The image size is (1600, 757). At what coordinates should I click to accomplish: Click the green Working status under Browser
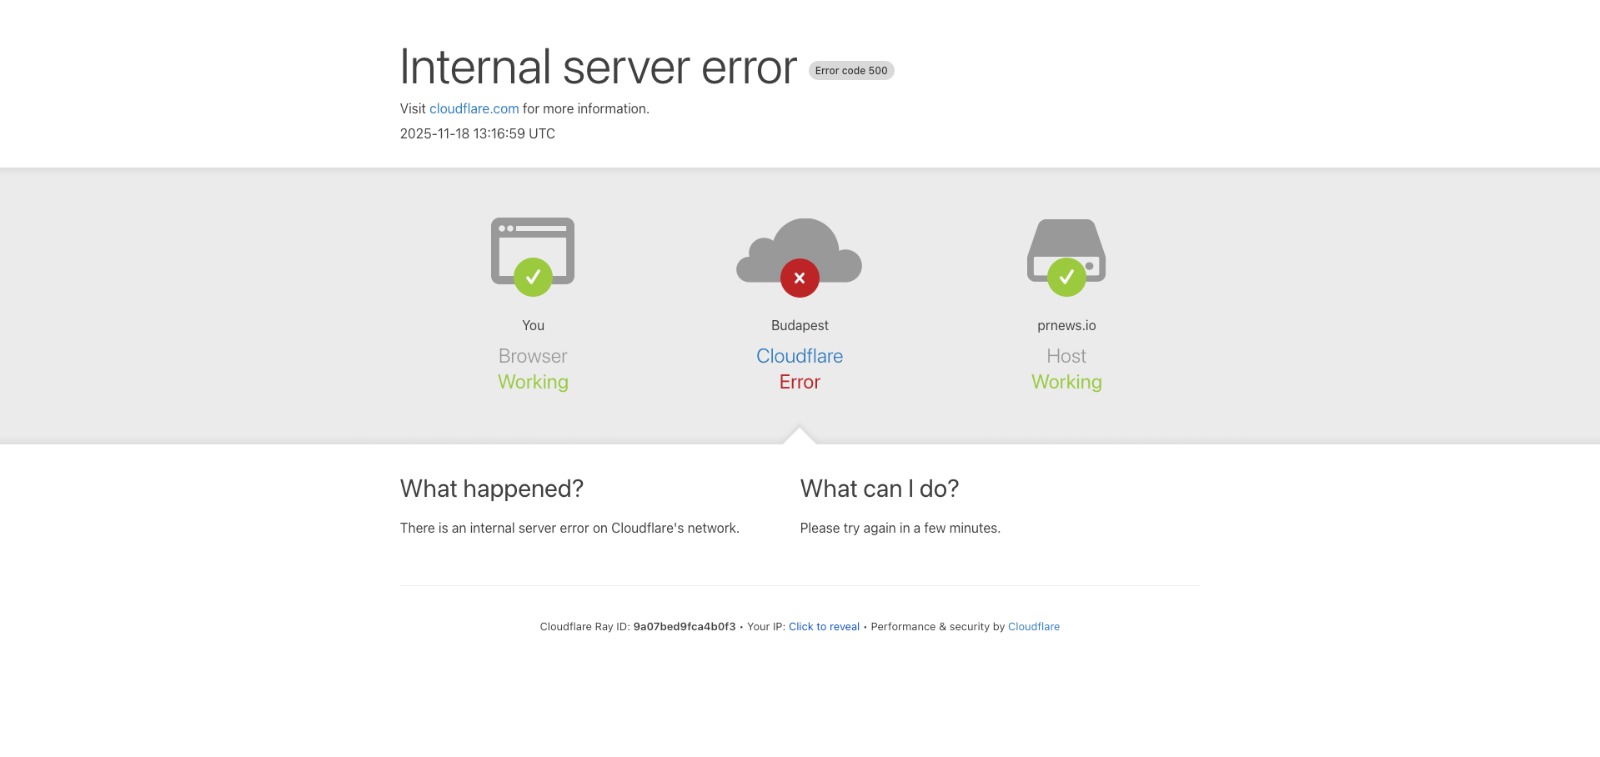coord(533,382)
